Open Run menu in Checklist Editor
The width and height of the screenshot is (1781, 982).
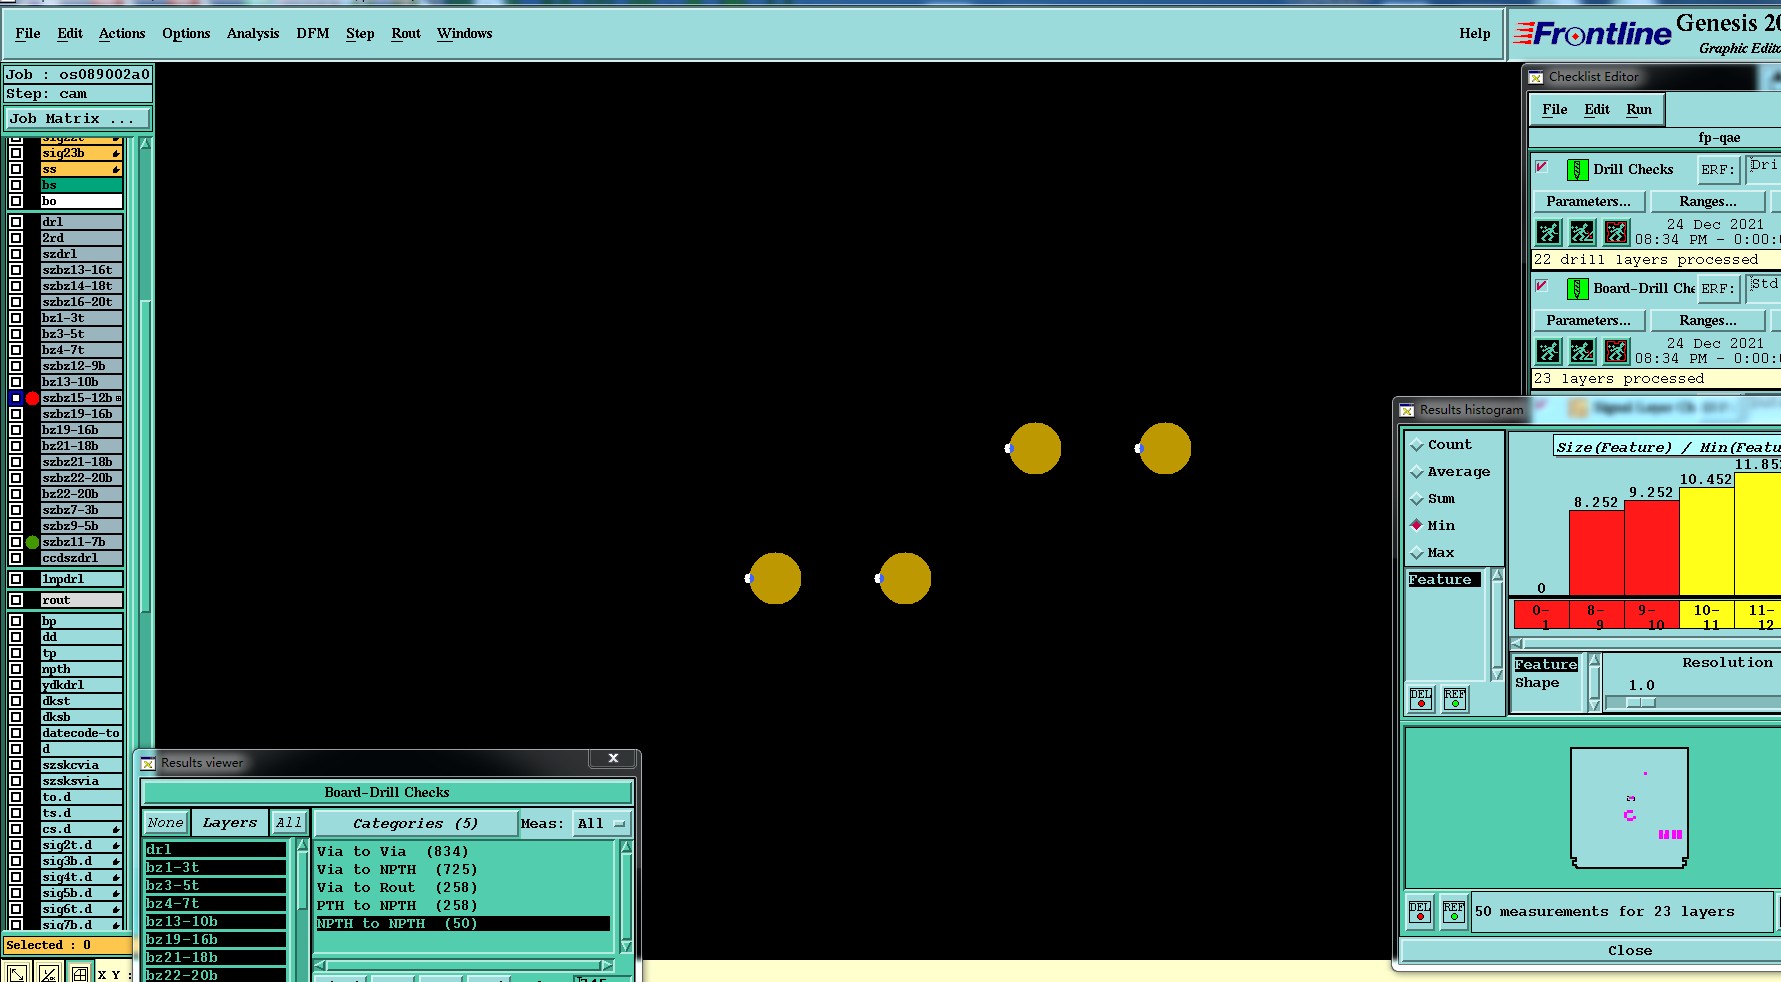coord(1639,110)
